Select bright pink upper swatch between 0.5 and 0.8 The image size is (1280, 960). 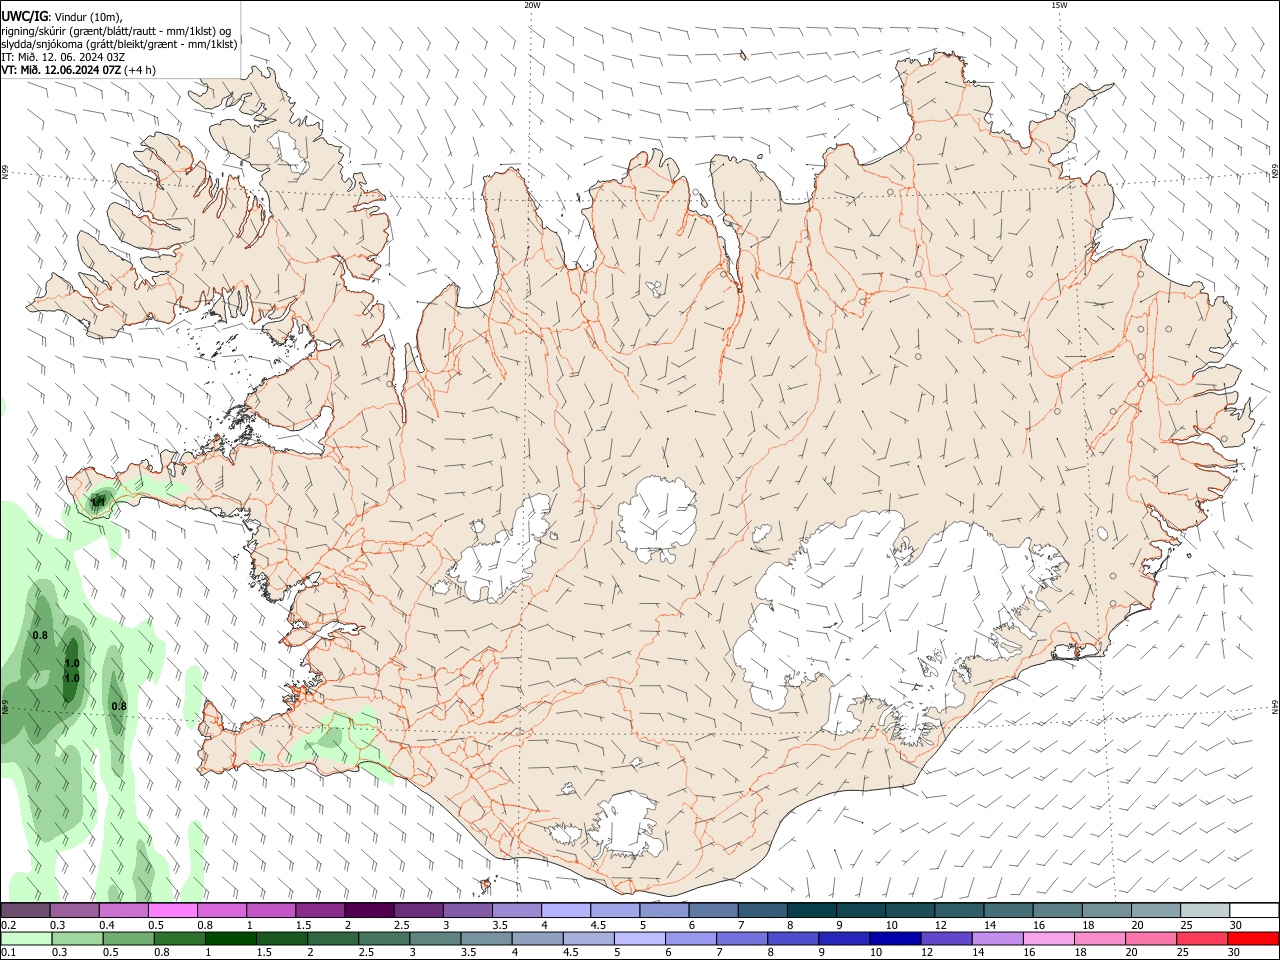pos(172,911)
